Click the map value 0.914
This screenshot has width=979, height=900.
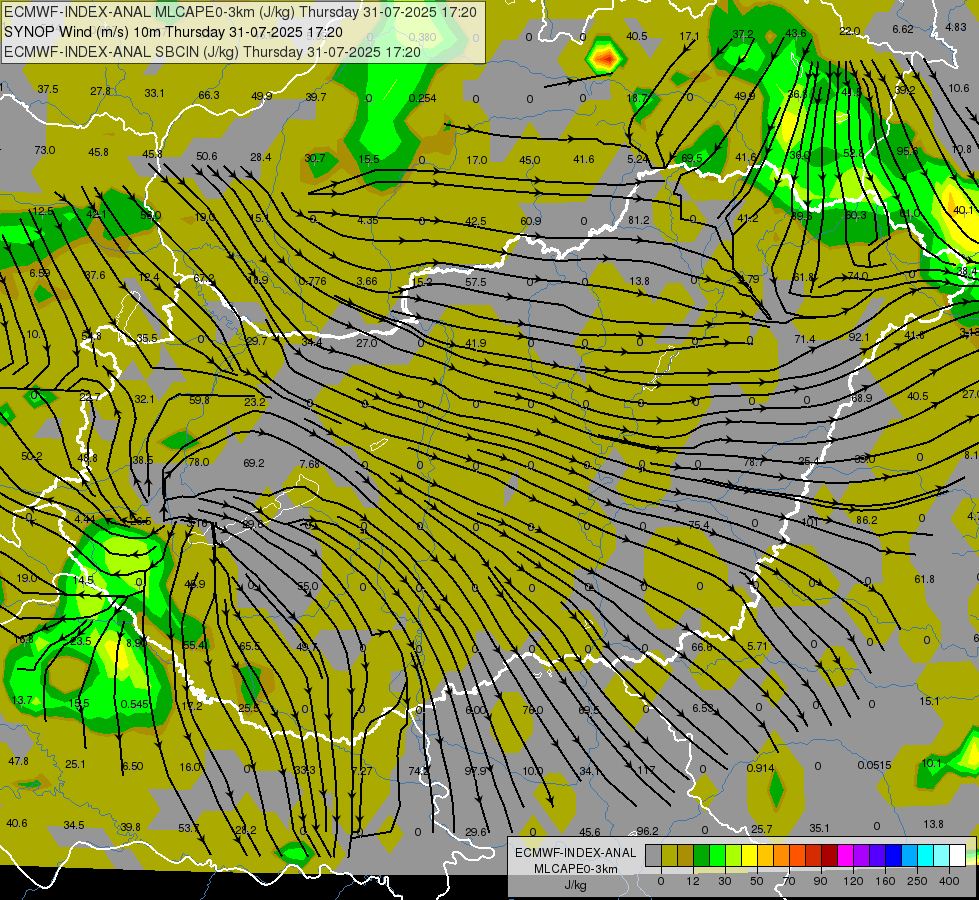760,768
